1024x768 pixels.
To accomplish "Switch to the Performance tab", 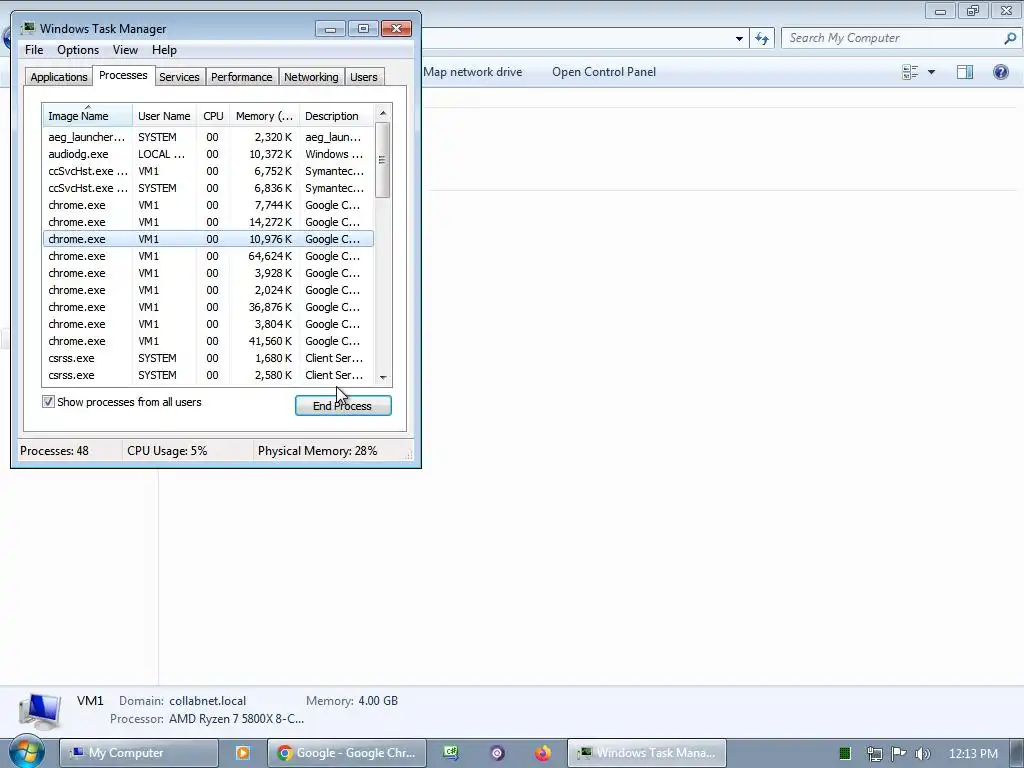I will 241,77.
